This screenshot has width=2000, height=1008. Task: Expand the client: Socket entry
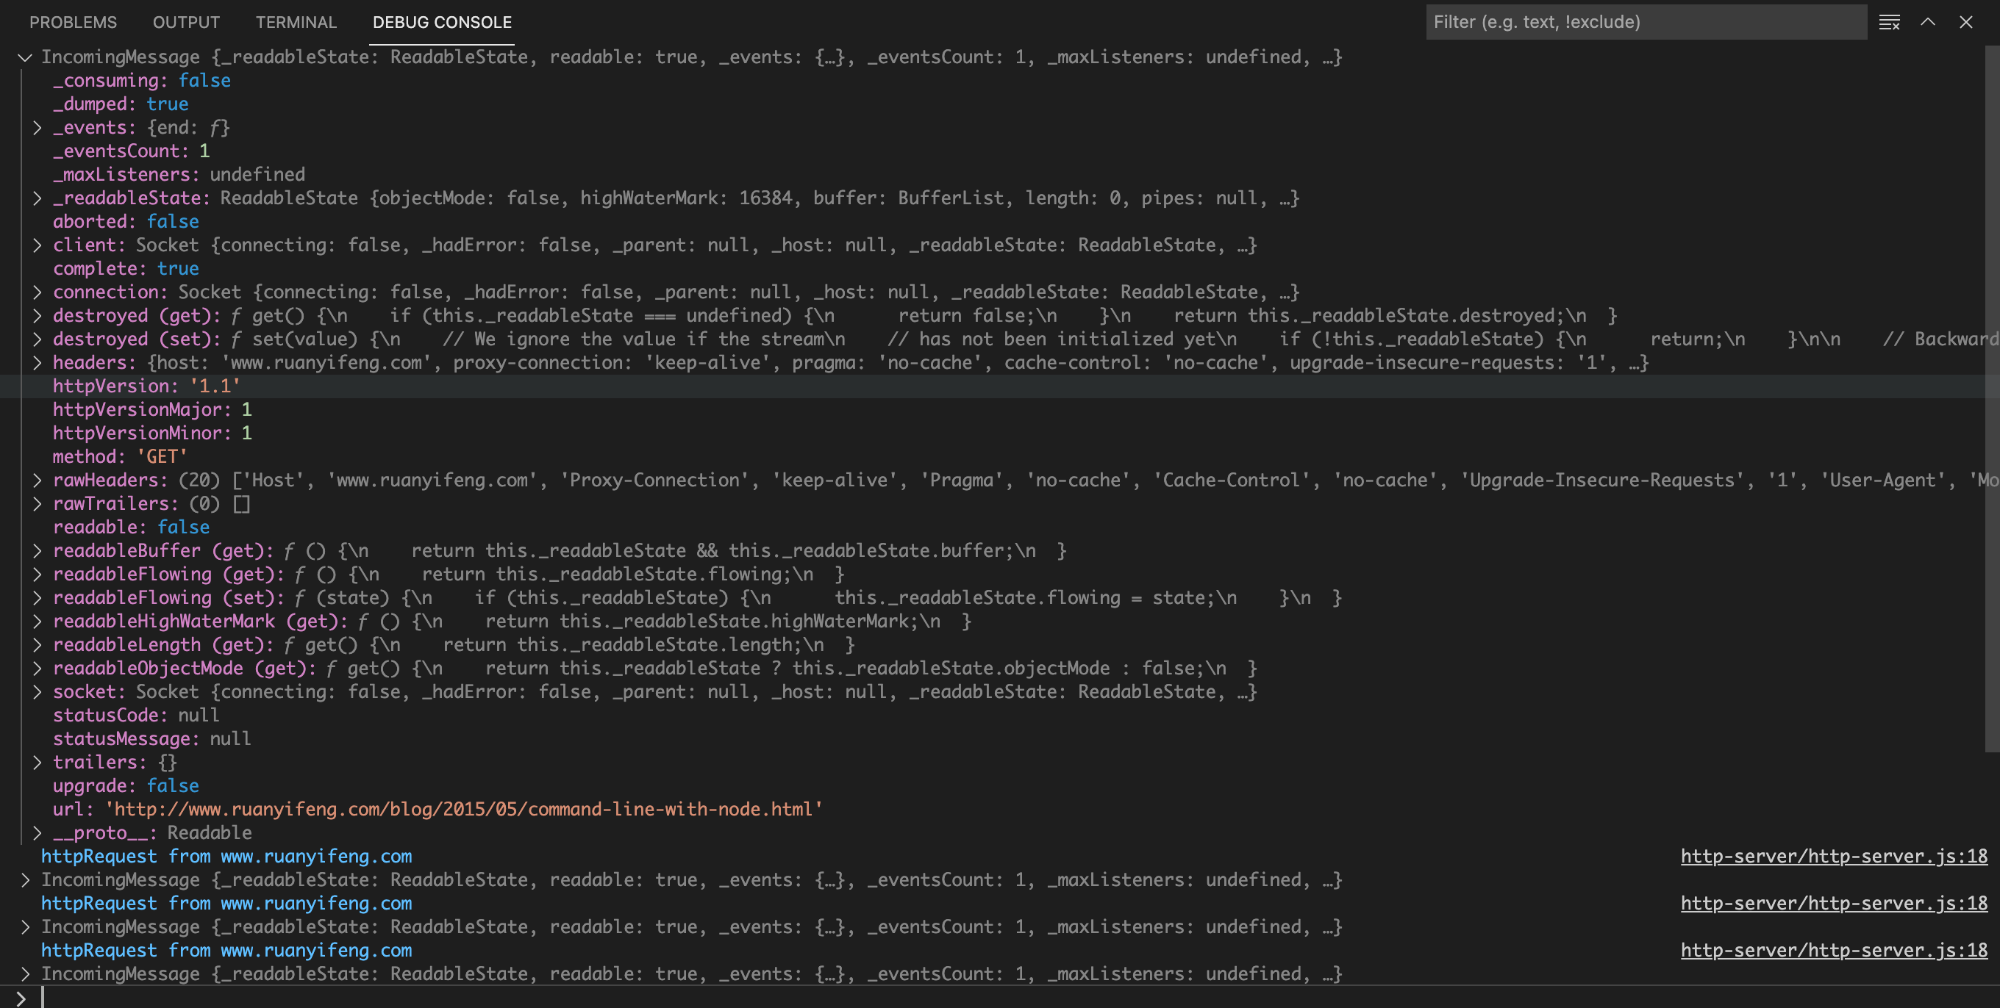click(37, 245)
